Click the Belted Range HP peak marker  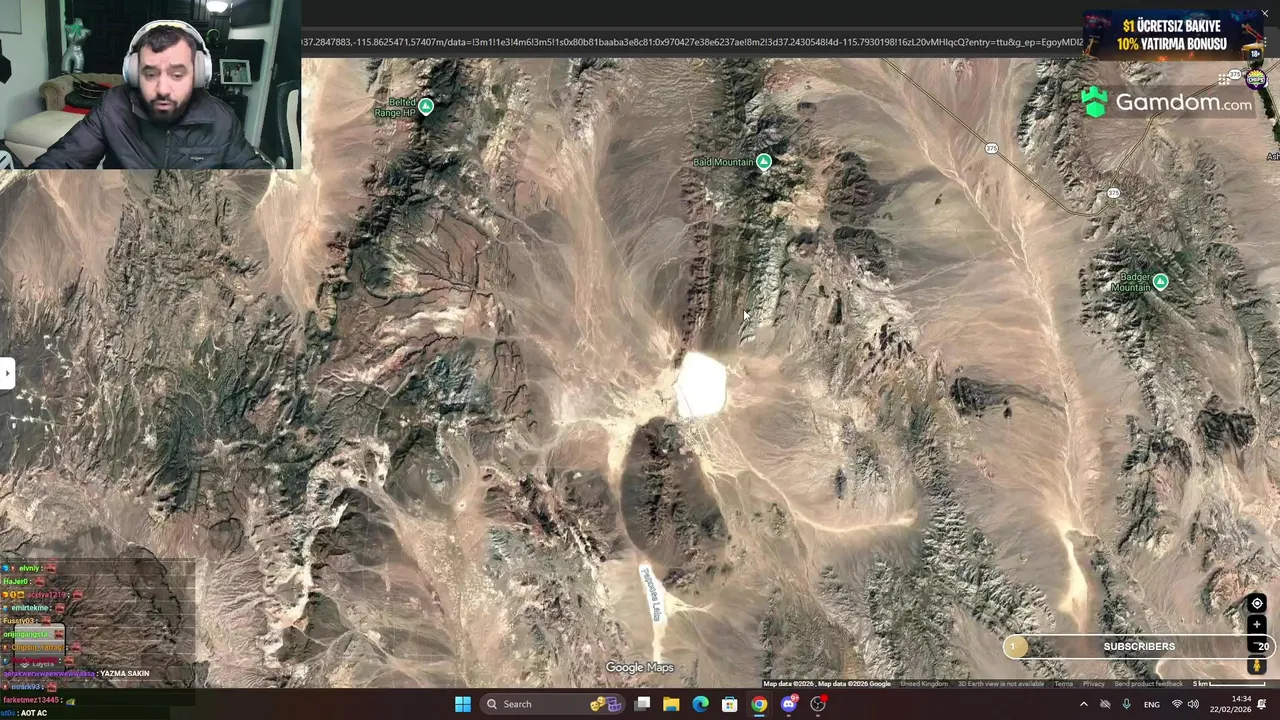(x=426, y=107)
